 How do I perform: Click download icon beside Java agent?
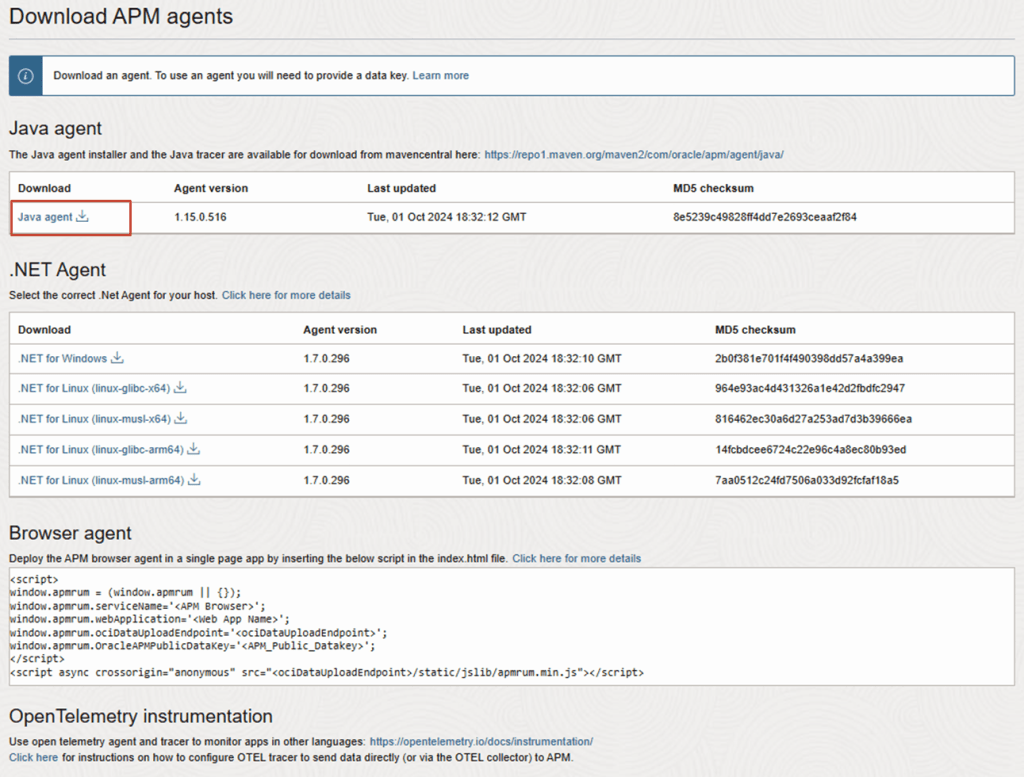[x=83, y=217]
